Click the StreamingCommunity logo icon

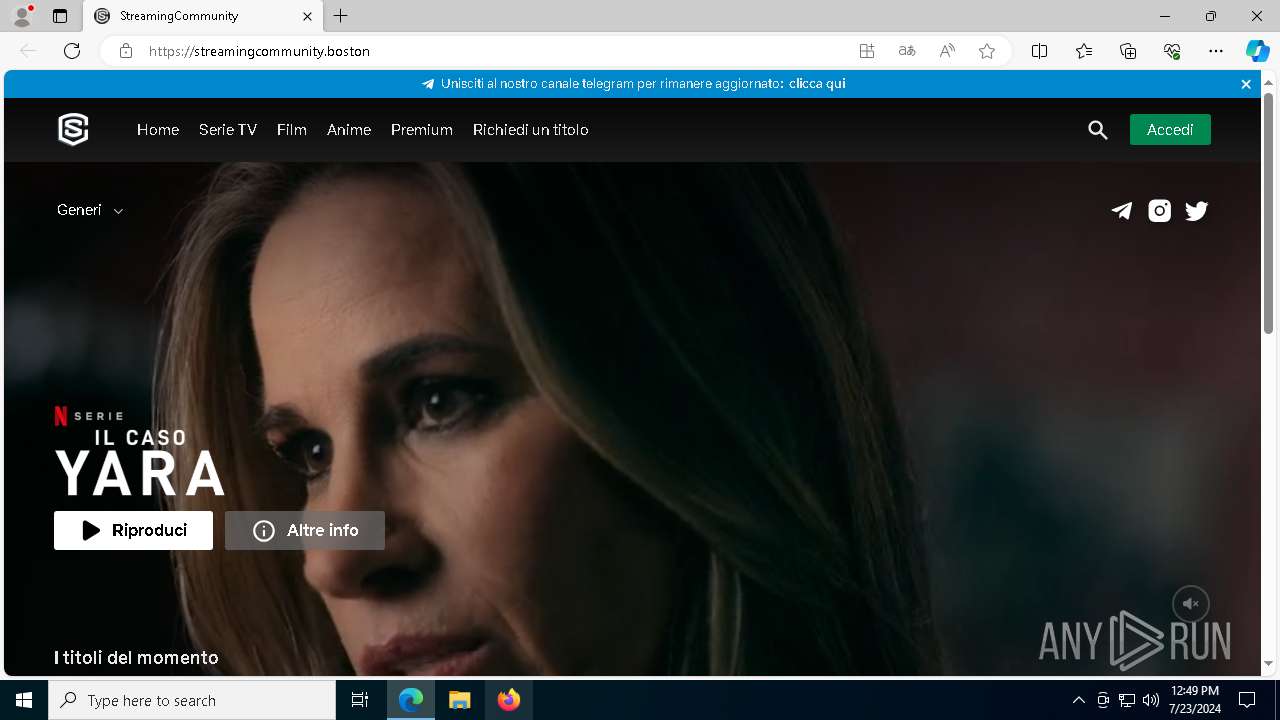(x=73, y=130)
